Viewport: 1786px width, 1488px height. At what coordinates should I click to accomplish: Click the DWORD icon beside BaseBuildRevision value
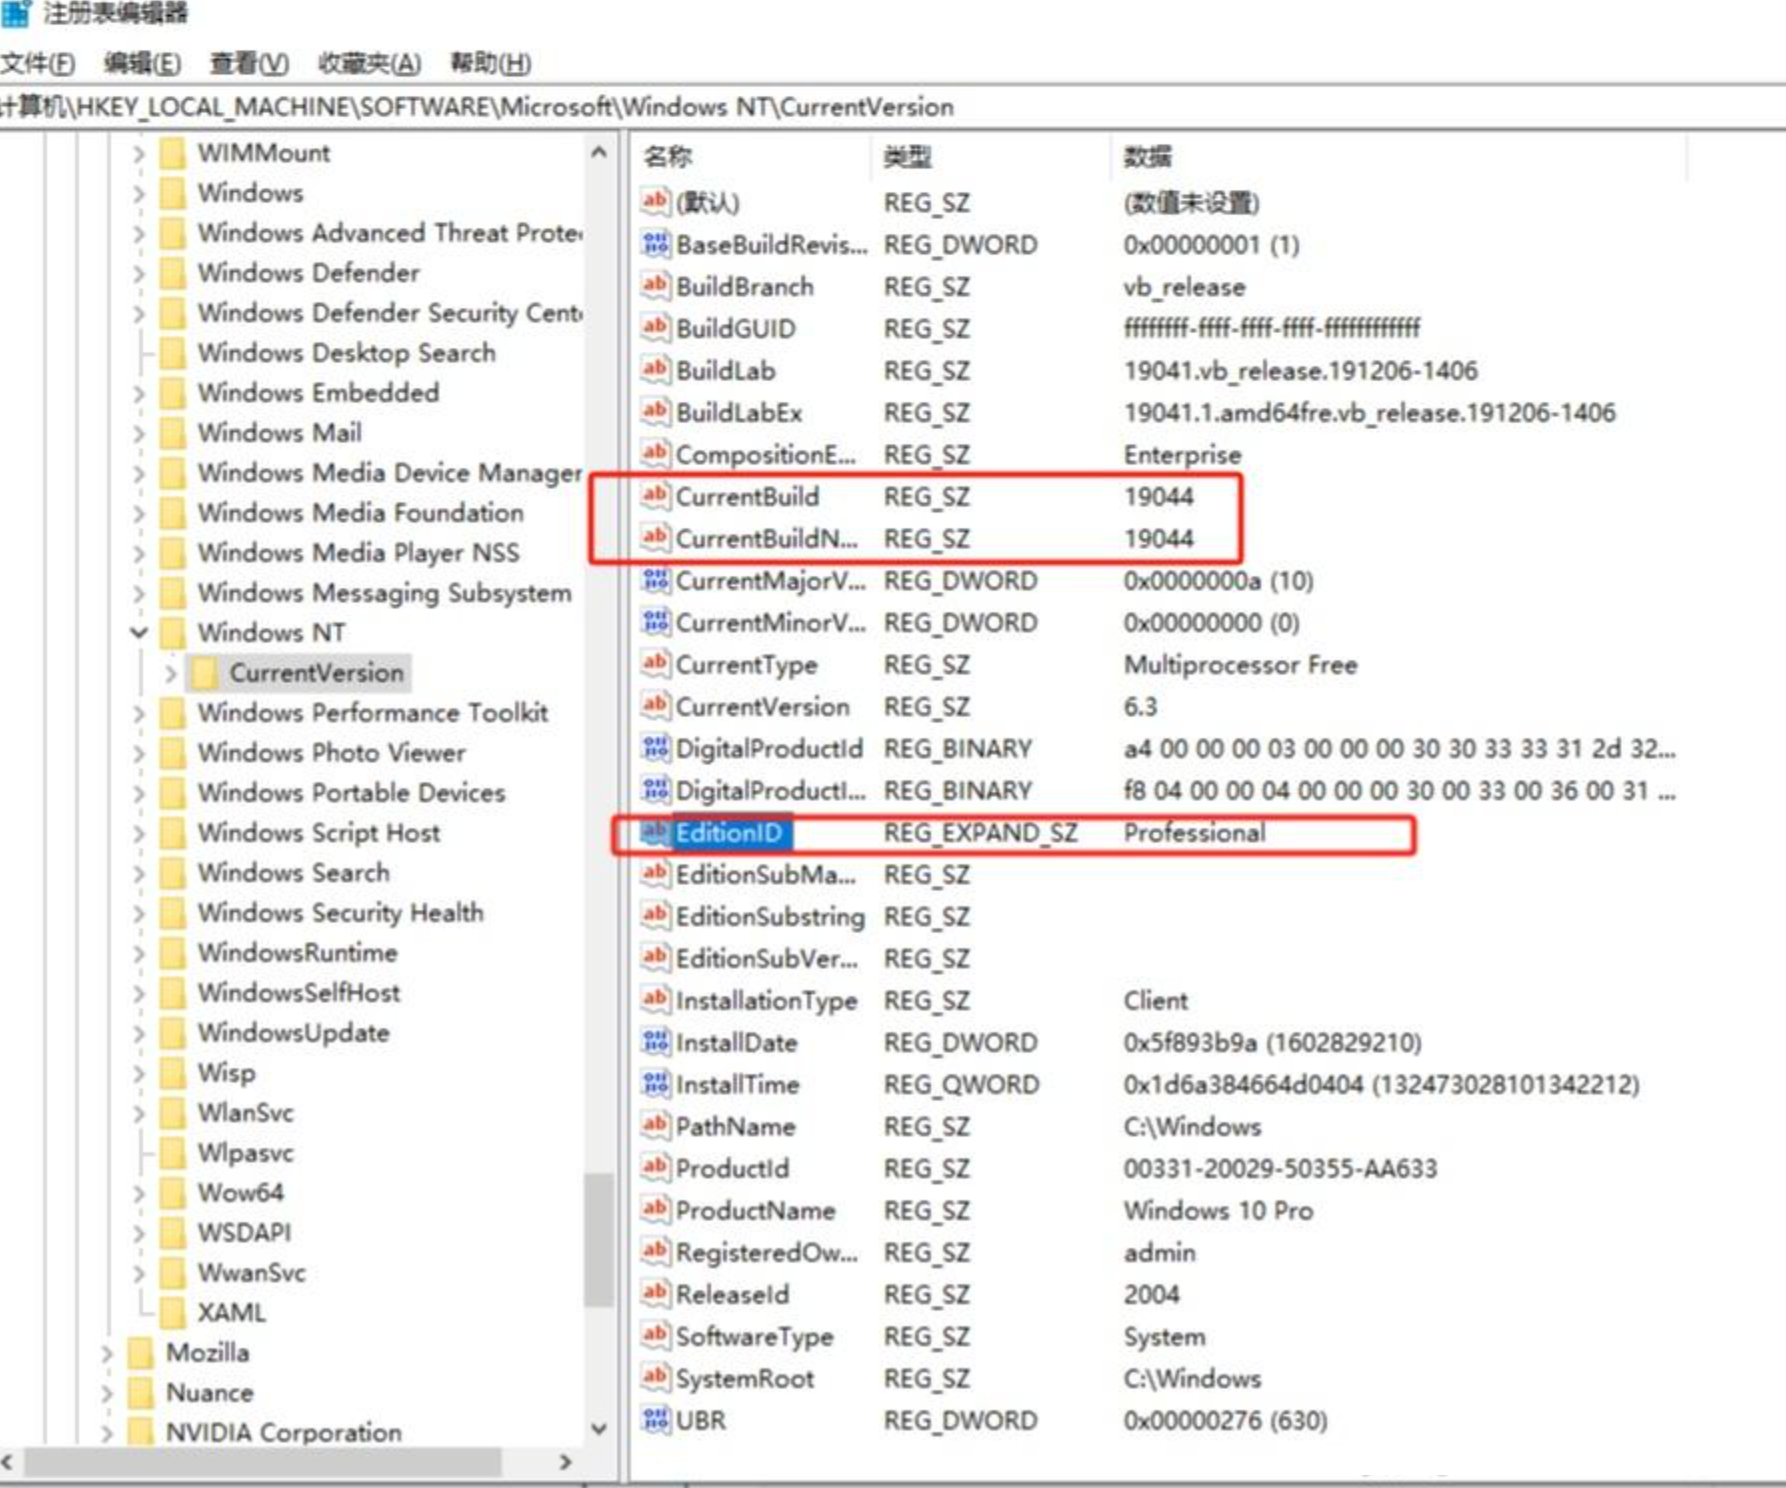[x=655, y=244]
